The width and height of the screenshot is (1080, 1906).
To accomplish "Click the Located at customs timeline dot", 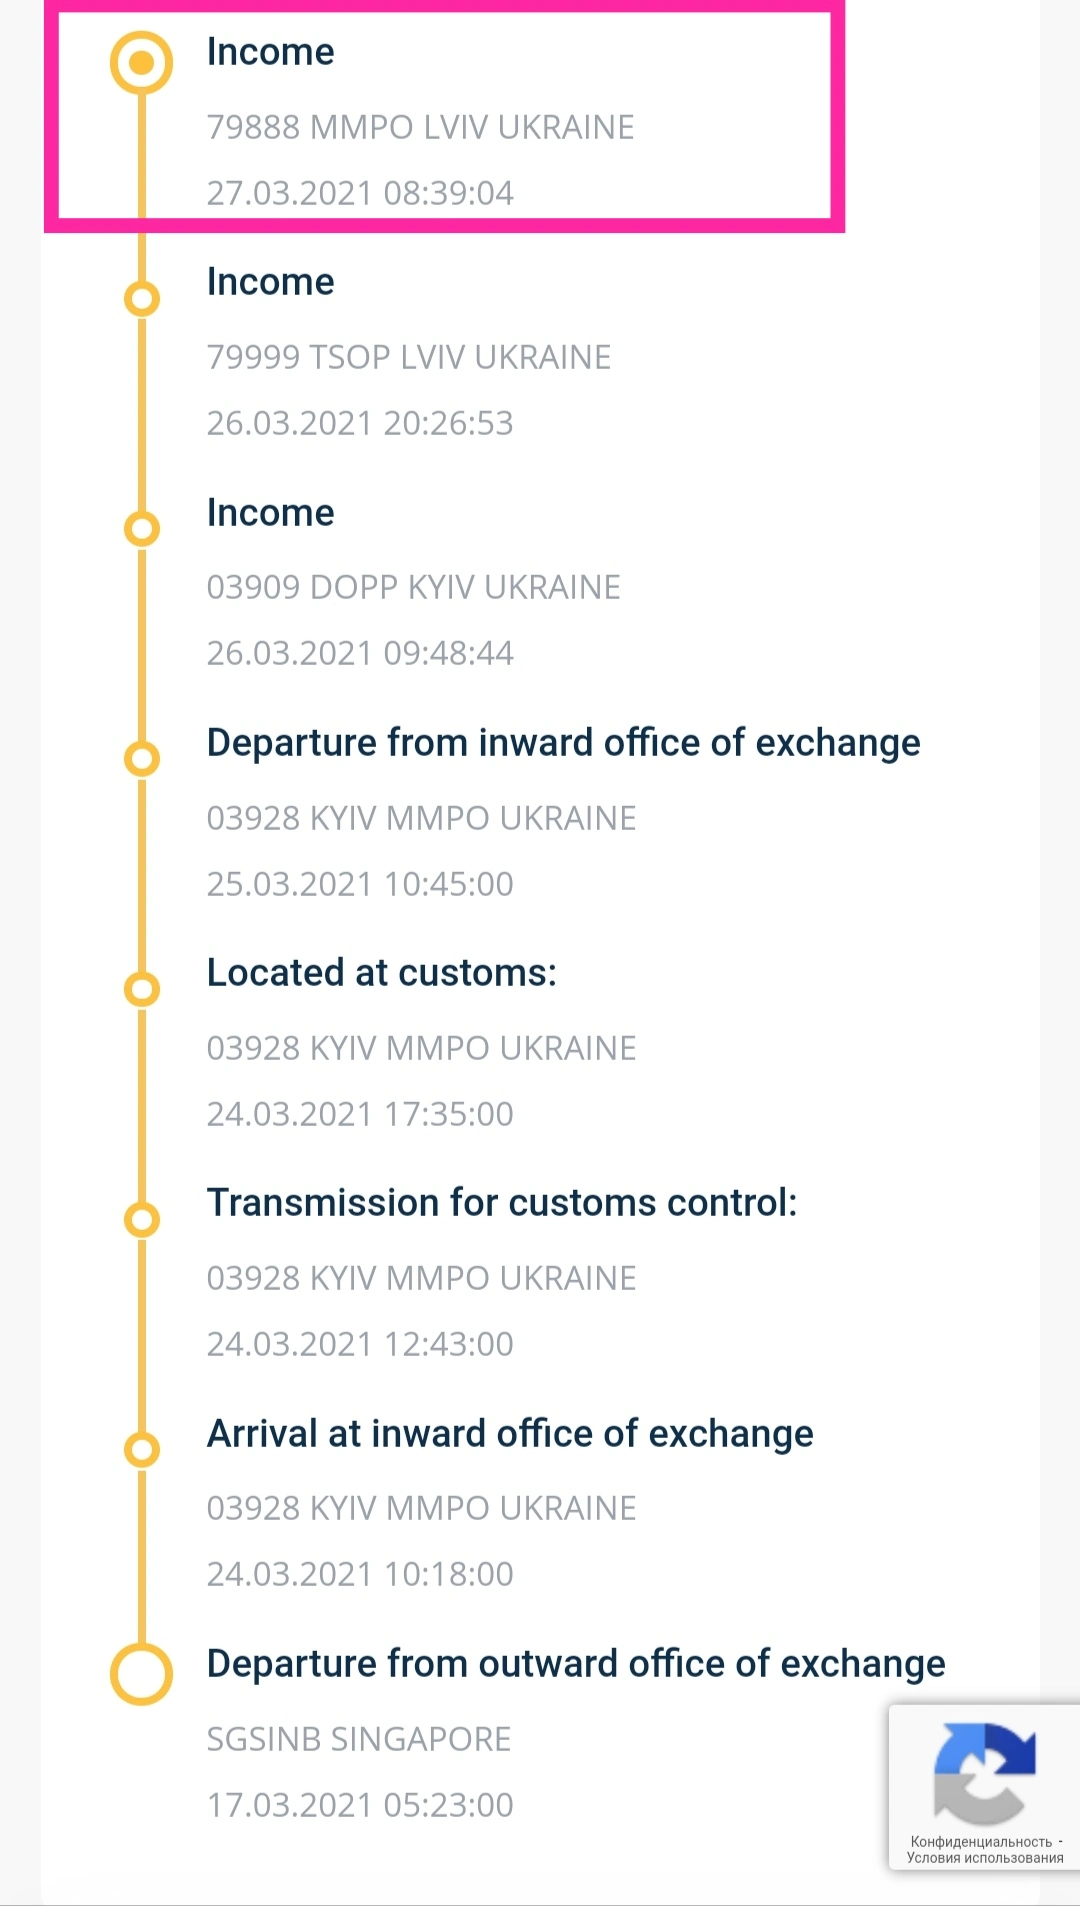I will point(141,989).
